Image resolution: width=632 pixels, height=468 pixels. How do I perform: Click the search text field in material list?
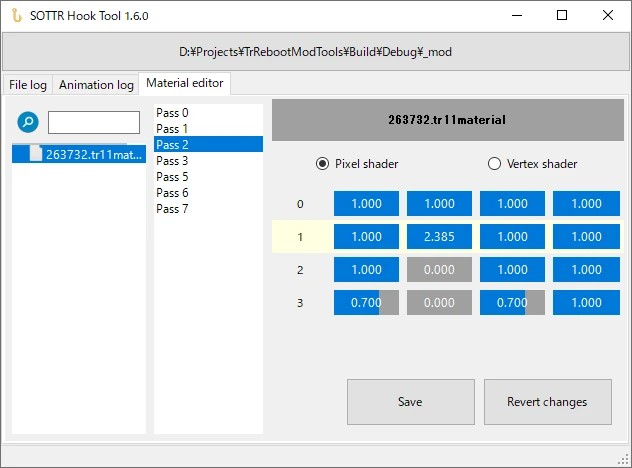coord(94,123)
